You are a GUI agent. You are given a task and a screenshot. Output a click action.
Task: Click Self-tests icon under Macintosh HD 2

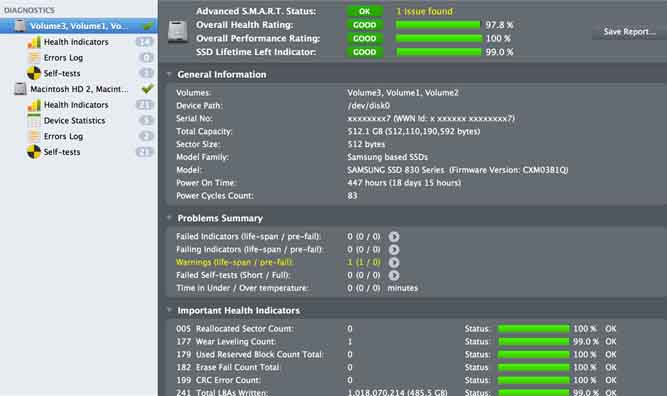pyautogui.click(x=34, y=152)
